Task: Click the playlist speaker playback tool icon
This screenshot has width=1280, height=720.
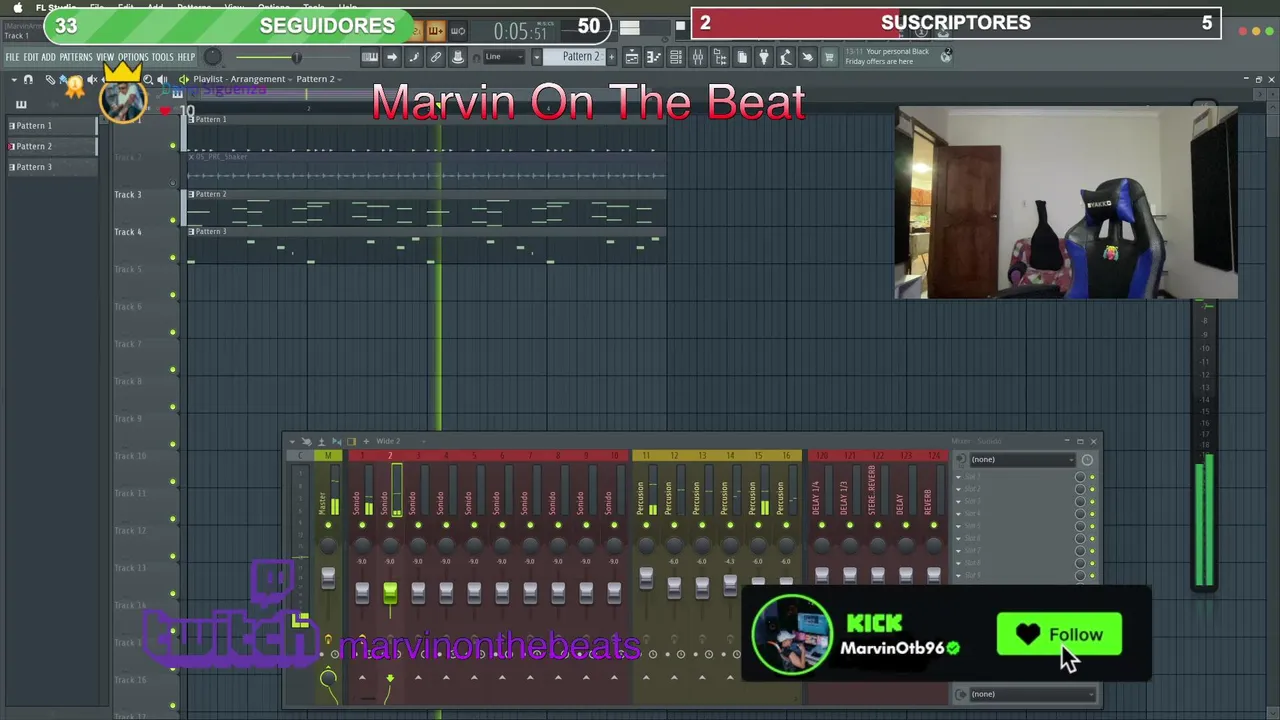Action: pos(162,79)
